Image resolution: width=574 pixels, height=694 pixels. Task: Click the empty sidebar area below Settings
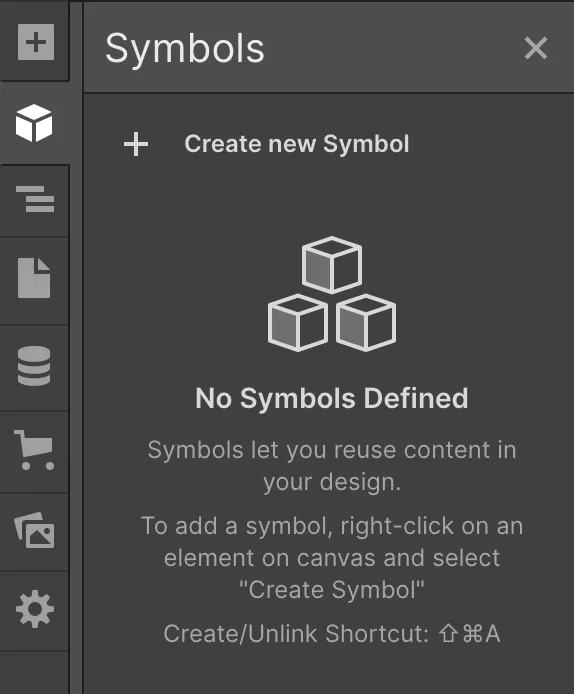tap(34, 673)
